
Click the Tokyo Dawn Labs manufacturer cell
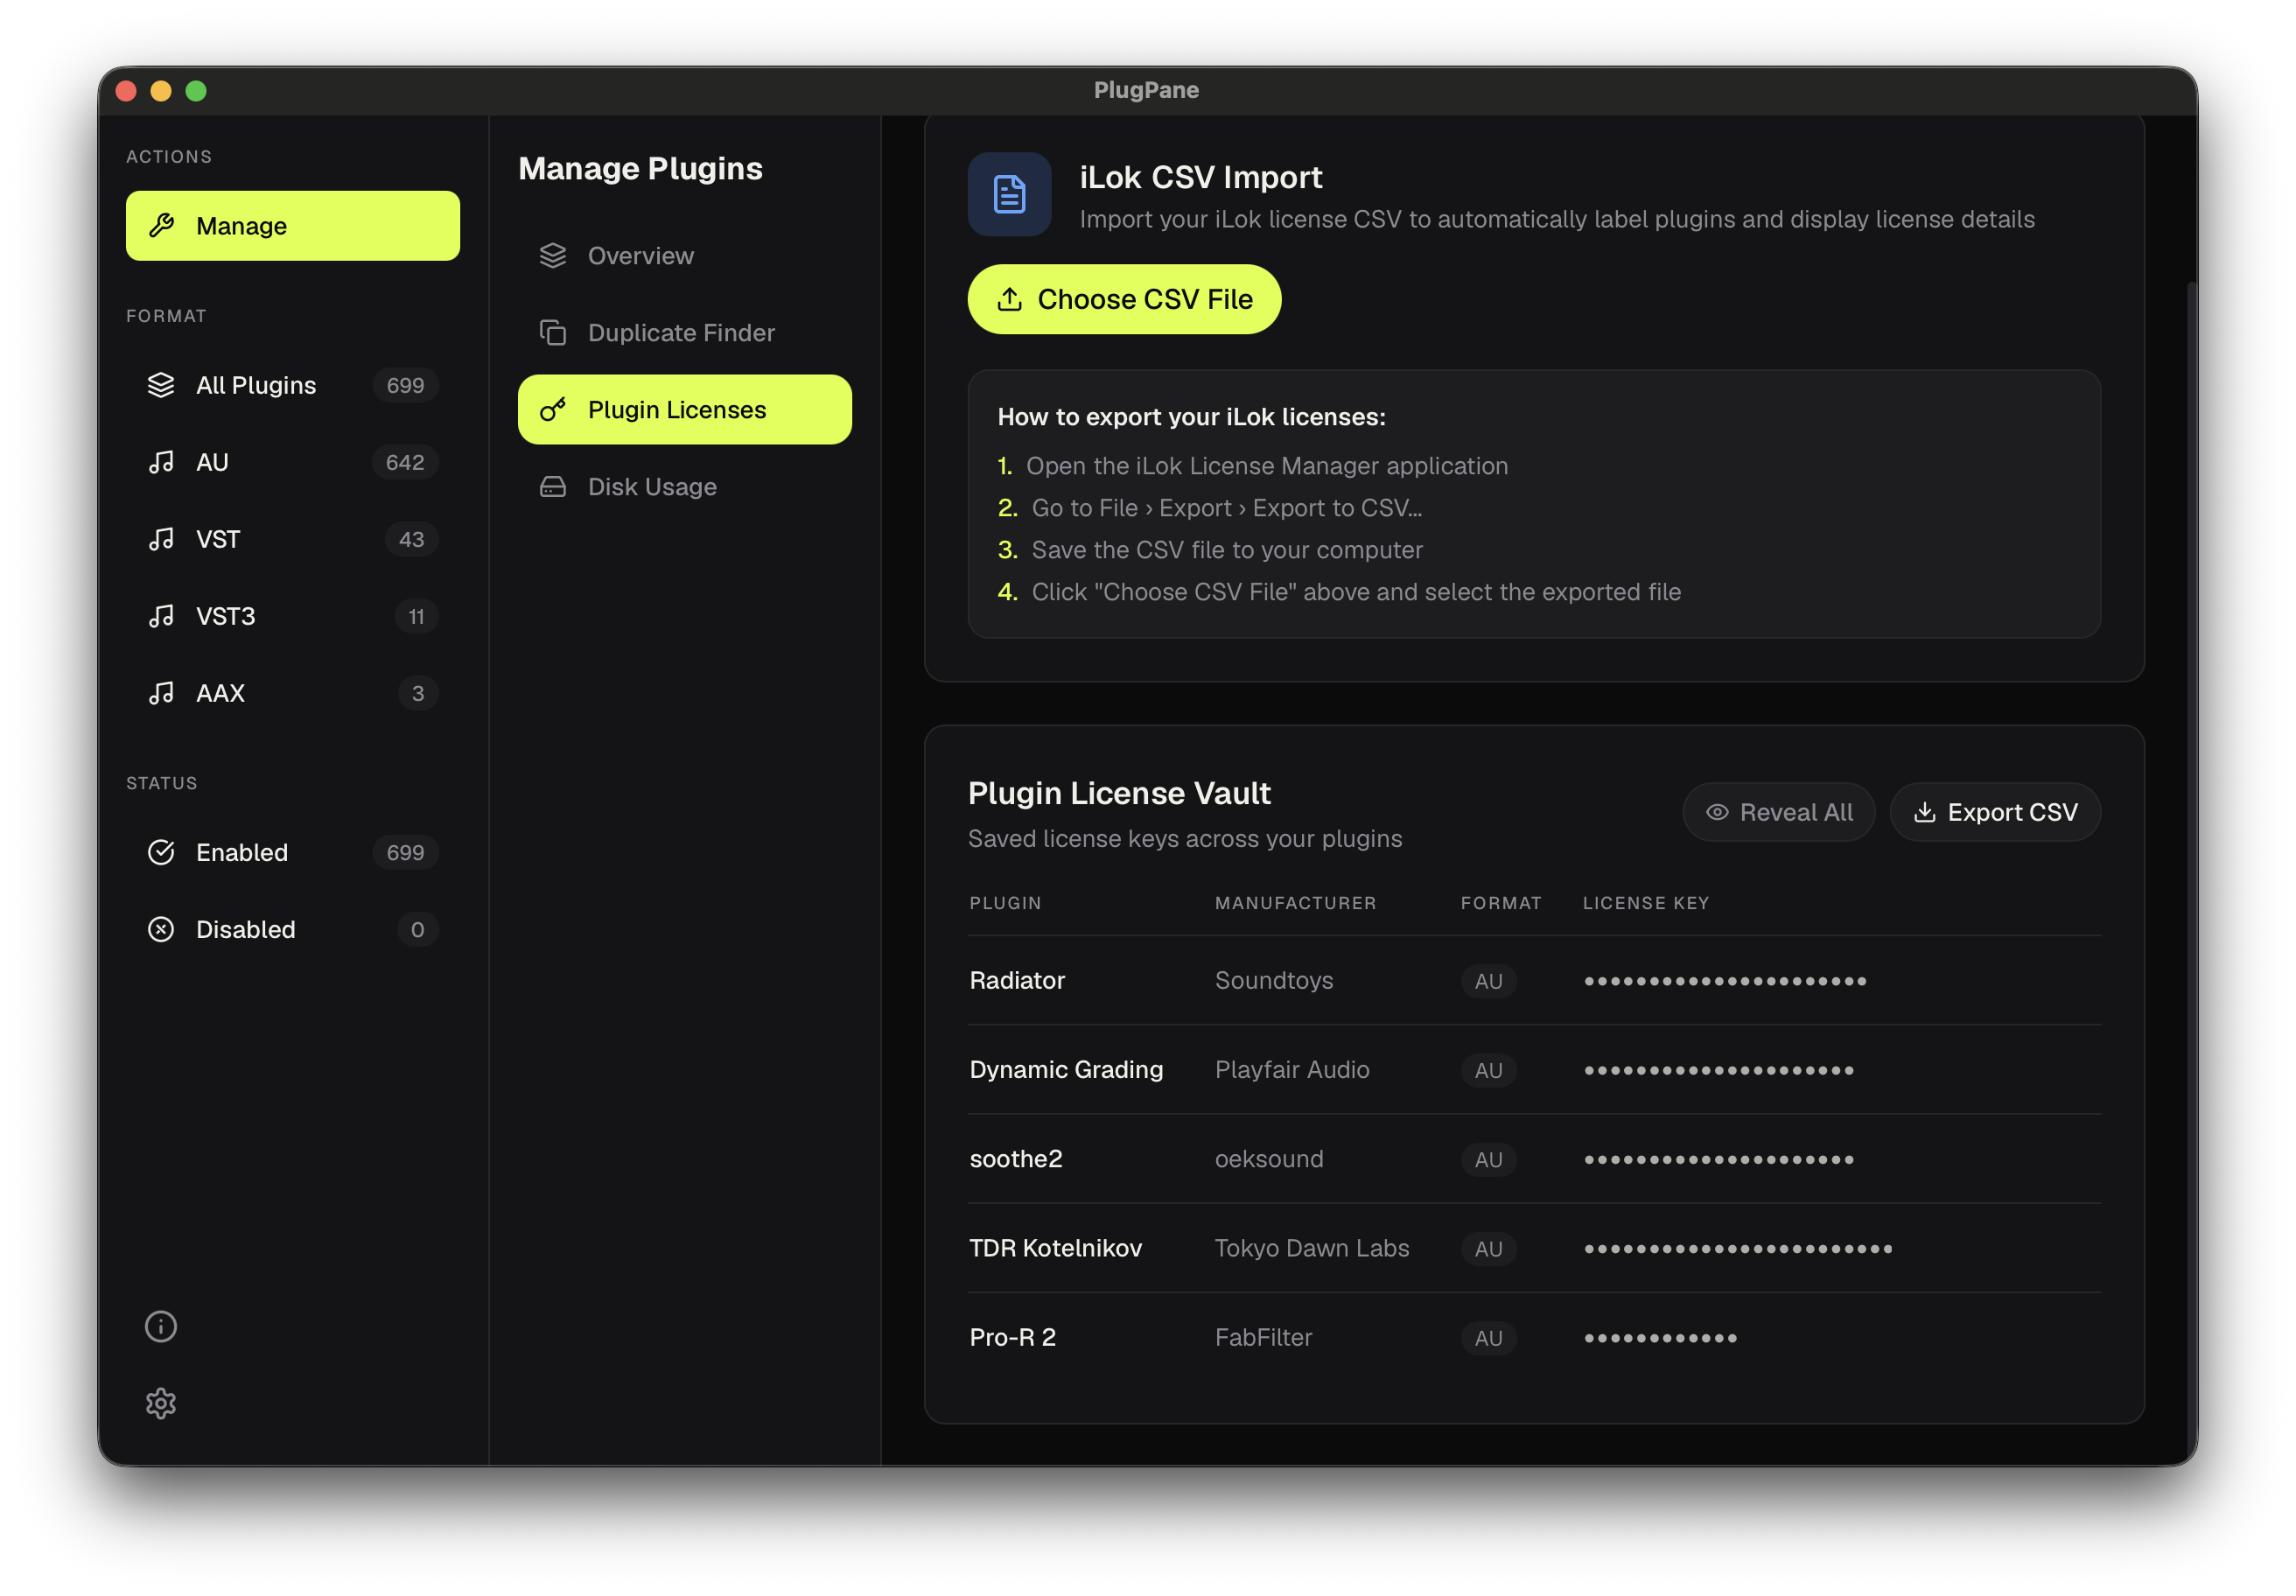[1311, 1247]
